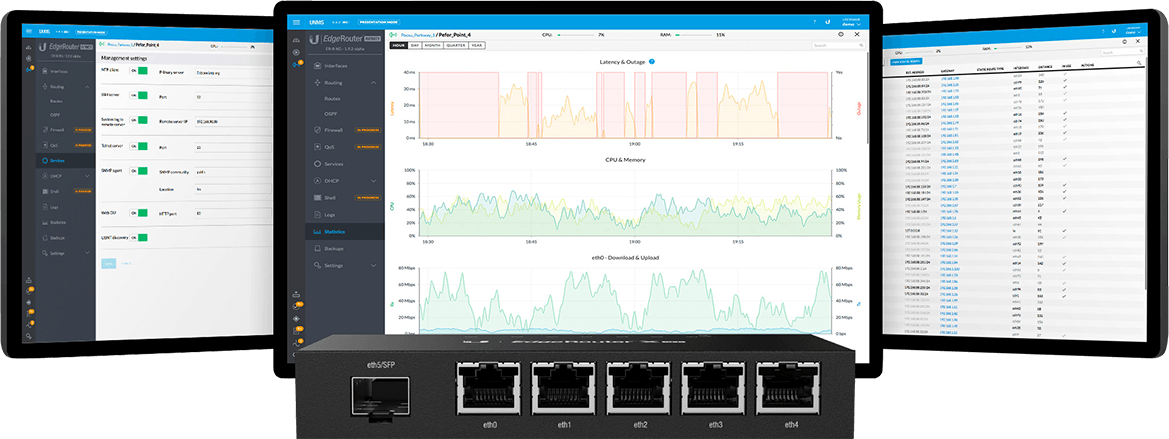
Task: Click the devices icon with orange badge, center rail
Action: tap(297, 65)
